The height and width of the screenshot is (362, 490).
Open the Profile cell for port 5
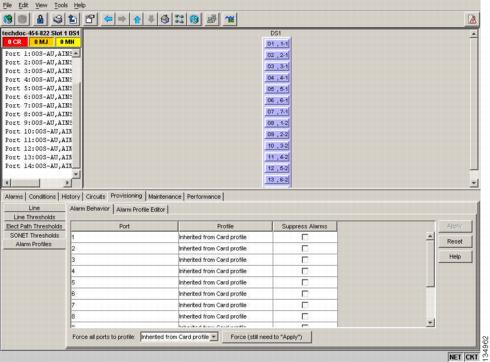click(x=225, y=283)
